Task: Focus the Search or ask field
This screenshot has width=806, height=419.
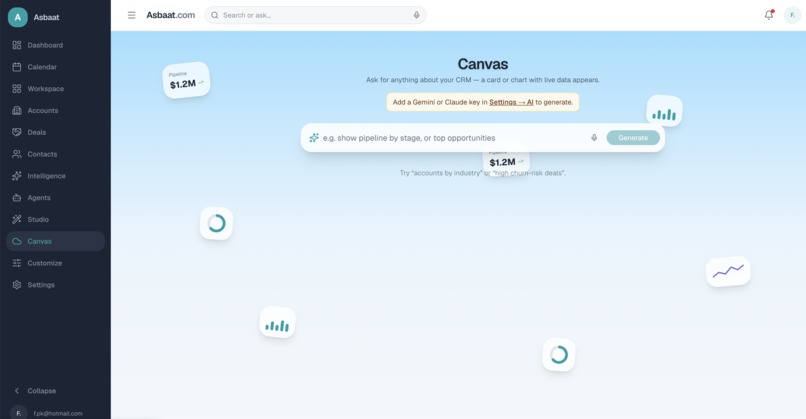Action: click(316, 15)
